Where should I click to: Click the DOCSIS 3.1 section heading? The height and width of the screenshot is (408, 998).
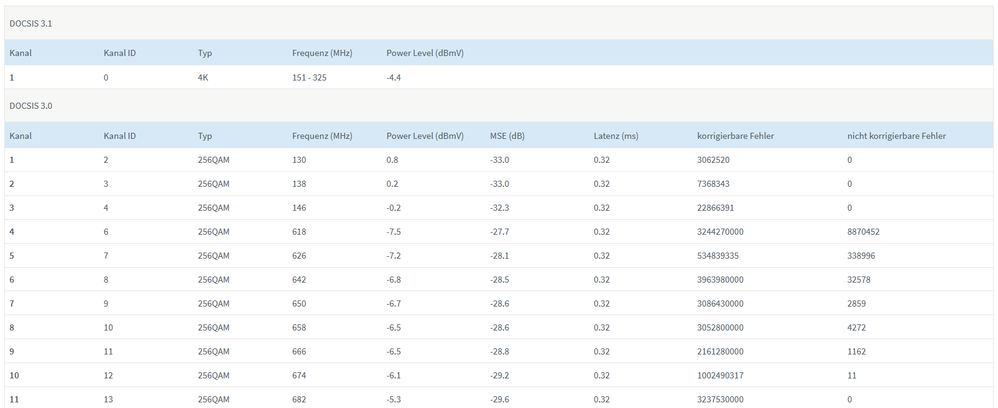pos(31,22)
